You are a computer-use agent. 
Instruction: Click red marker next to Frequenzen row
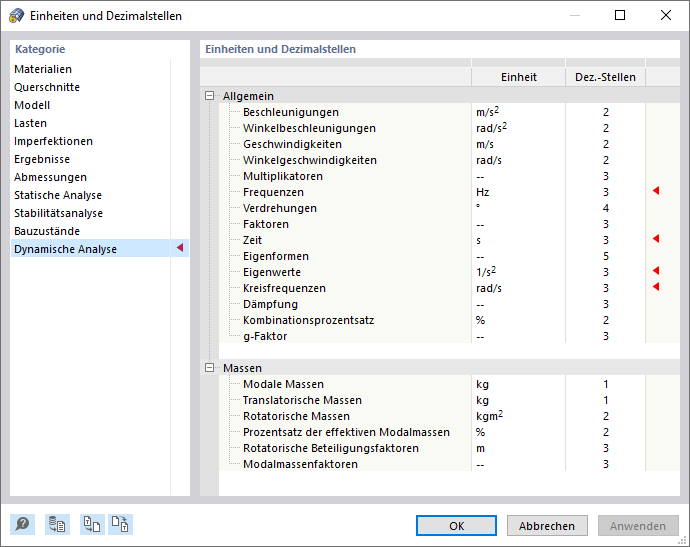tap(656, 191)
